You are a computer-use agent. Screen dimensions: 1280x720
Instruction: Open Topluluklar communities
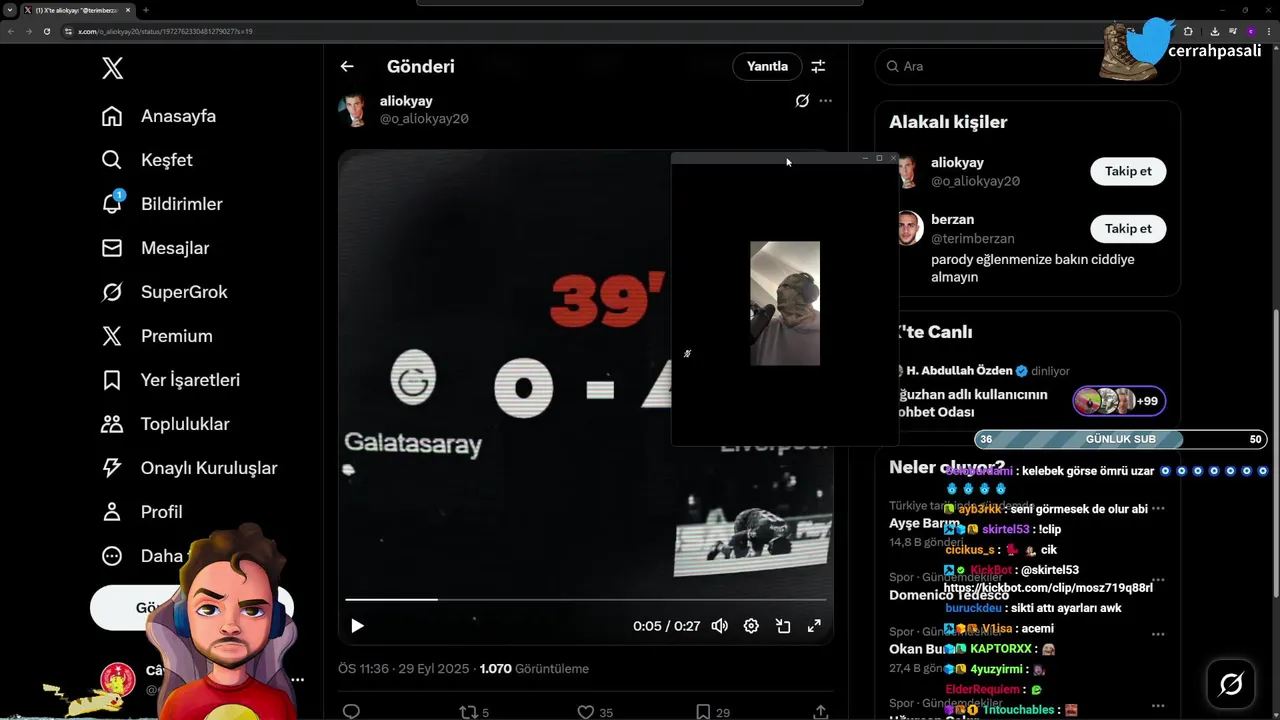coord(165,424)
